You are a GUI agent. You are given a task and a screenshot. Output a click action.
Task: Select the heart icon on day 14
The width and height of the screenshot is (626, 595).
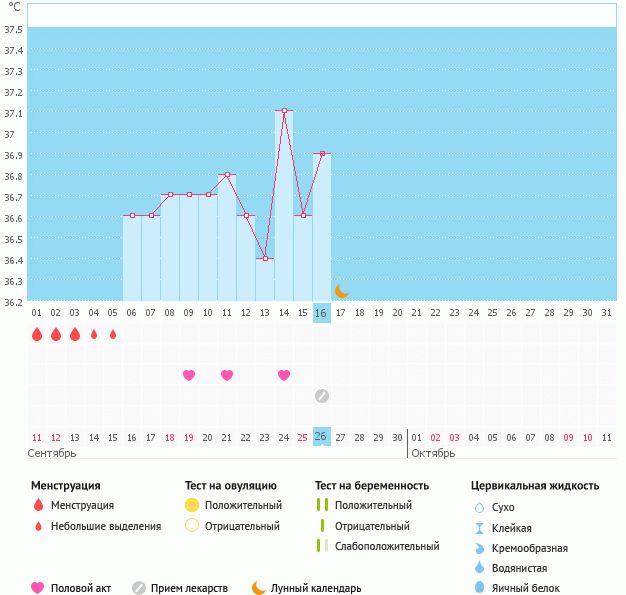tap(284, 375)
